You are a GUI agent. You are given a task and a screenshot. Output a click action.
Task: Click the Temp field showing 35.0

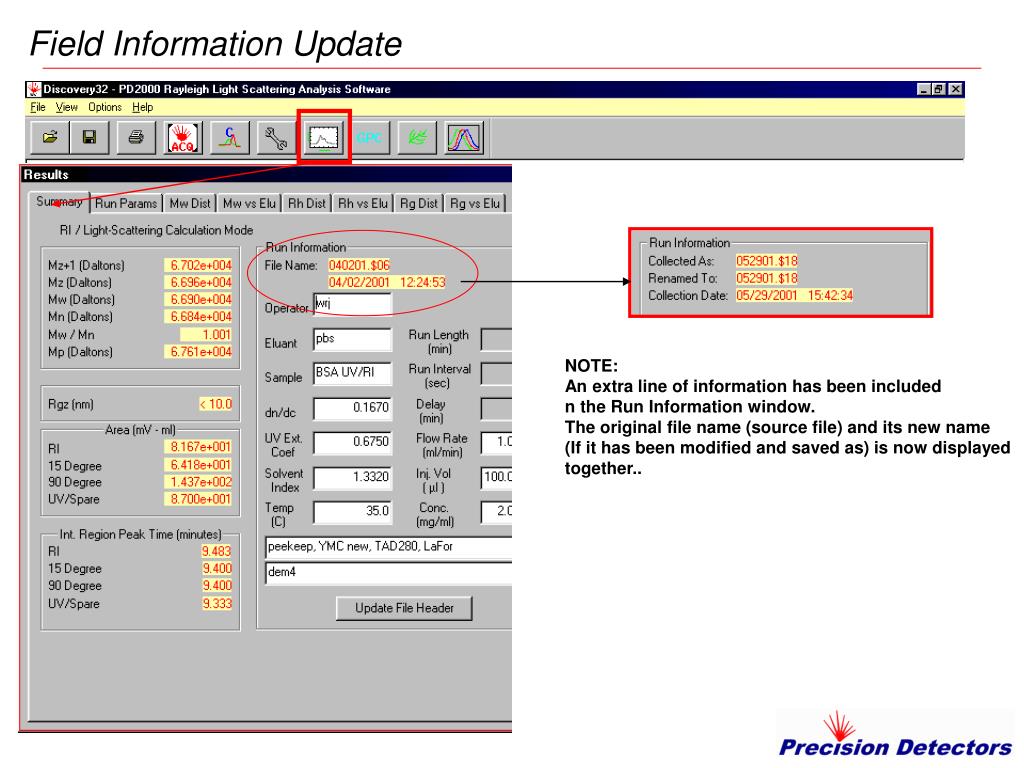coord(353,511)
